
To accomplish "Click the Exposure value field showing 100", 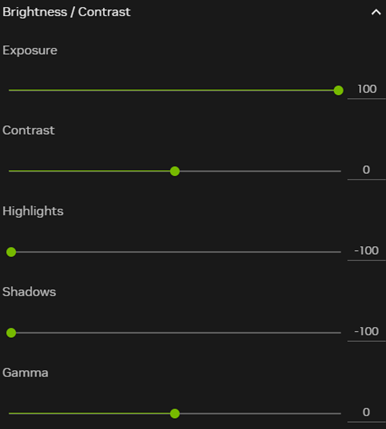I will [367, 89].
